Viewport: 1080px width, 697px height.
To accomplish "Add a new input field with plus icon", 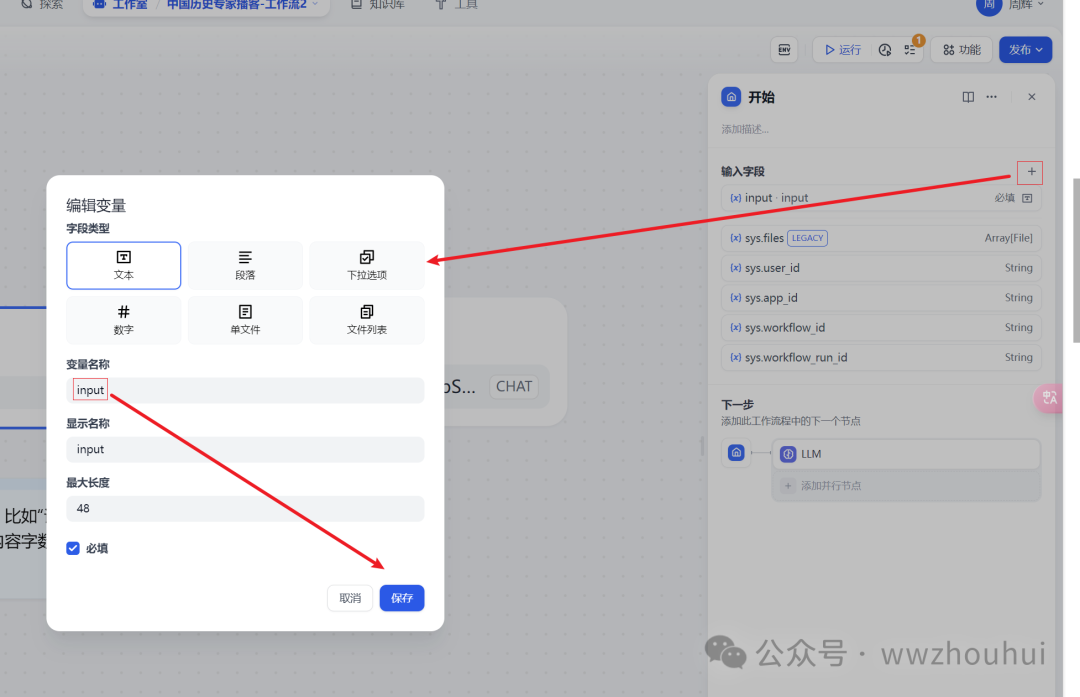I will coord(1031,172).
